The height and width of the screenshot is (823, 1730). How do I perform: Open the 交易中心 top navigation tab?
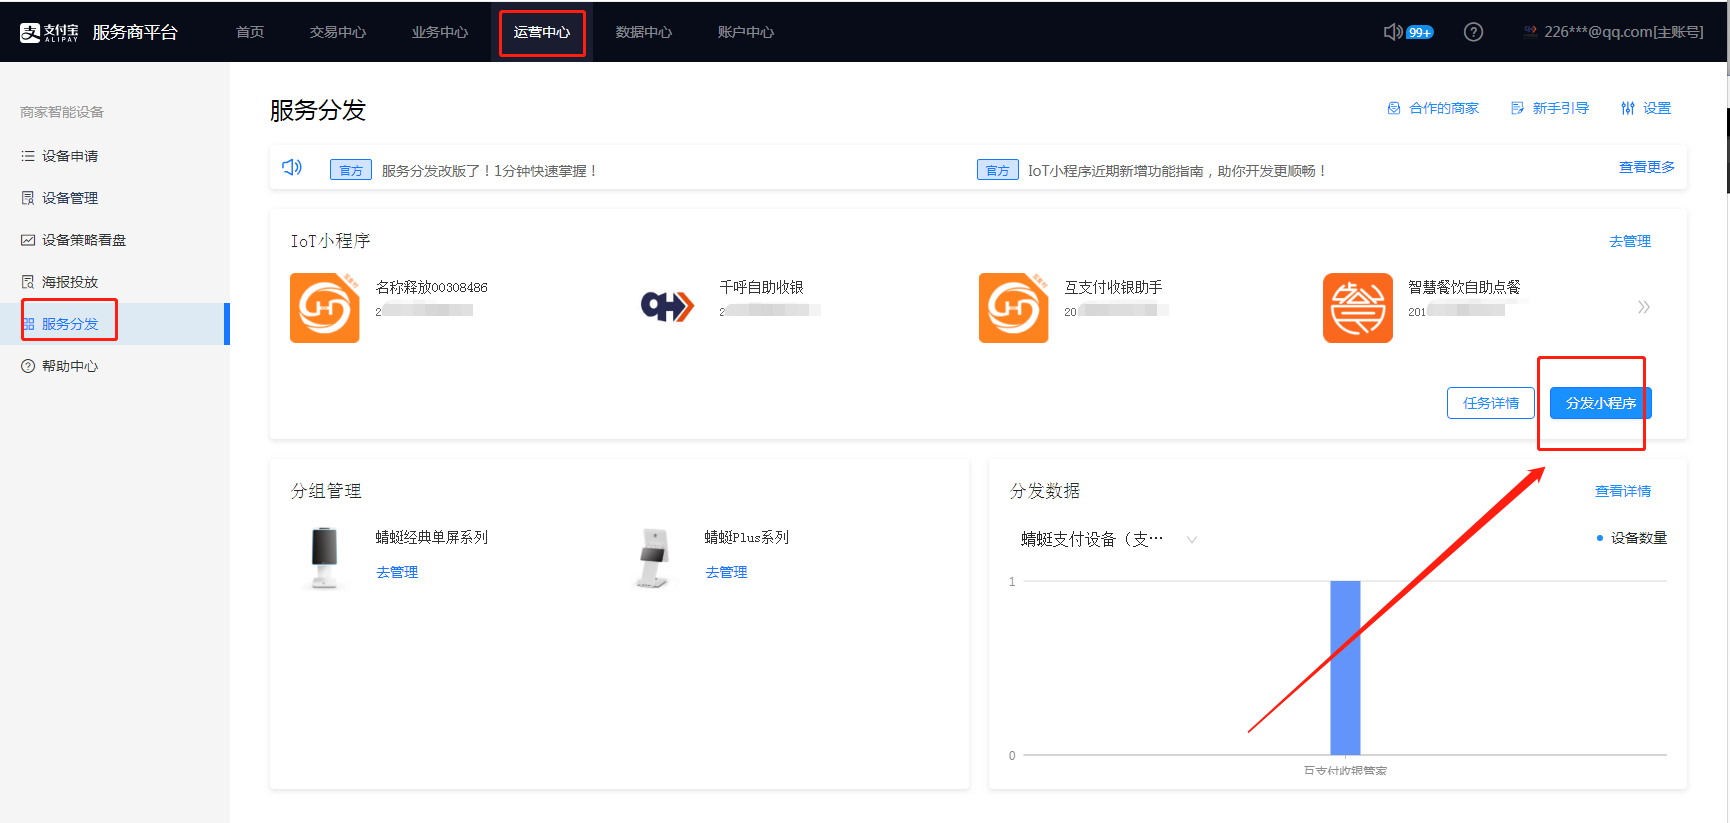[338, 32]
